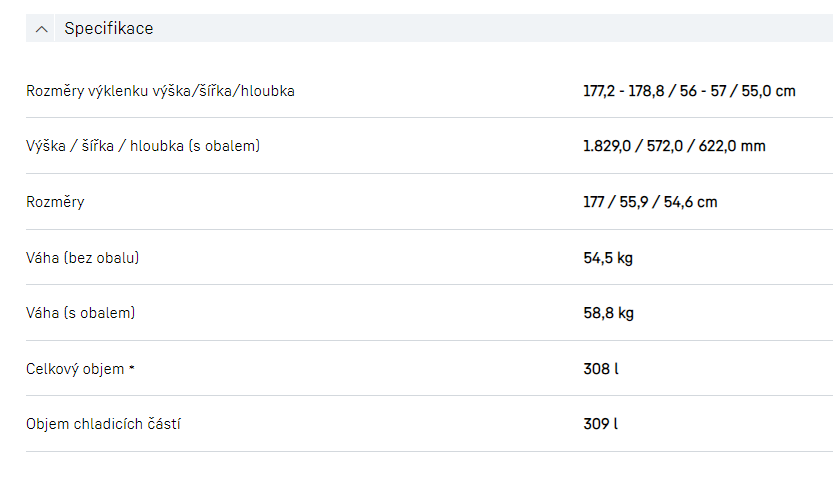Select the Rozměry row label

point(55,202)
